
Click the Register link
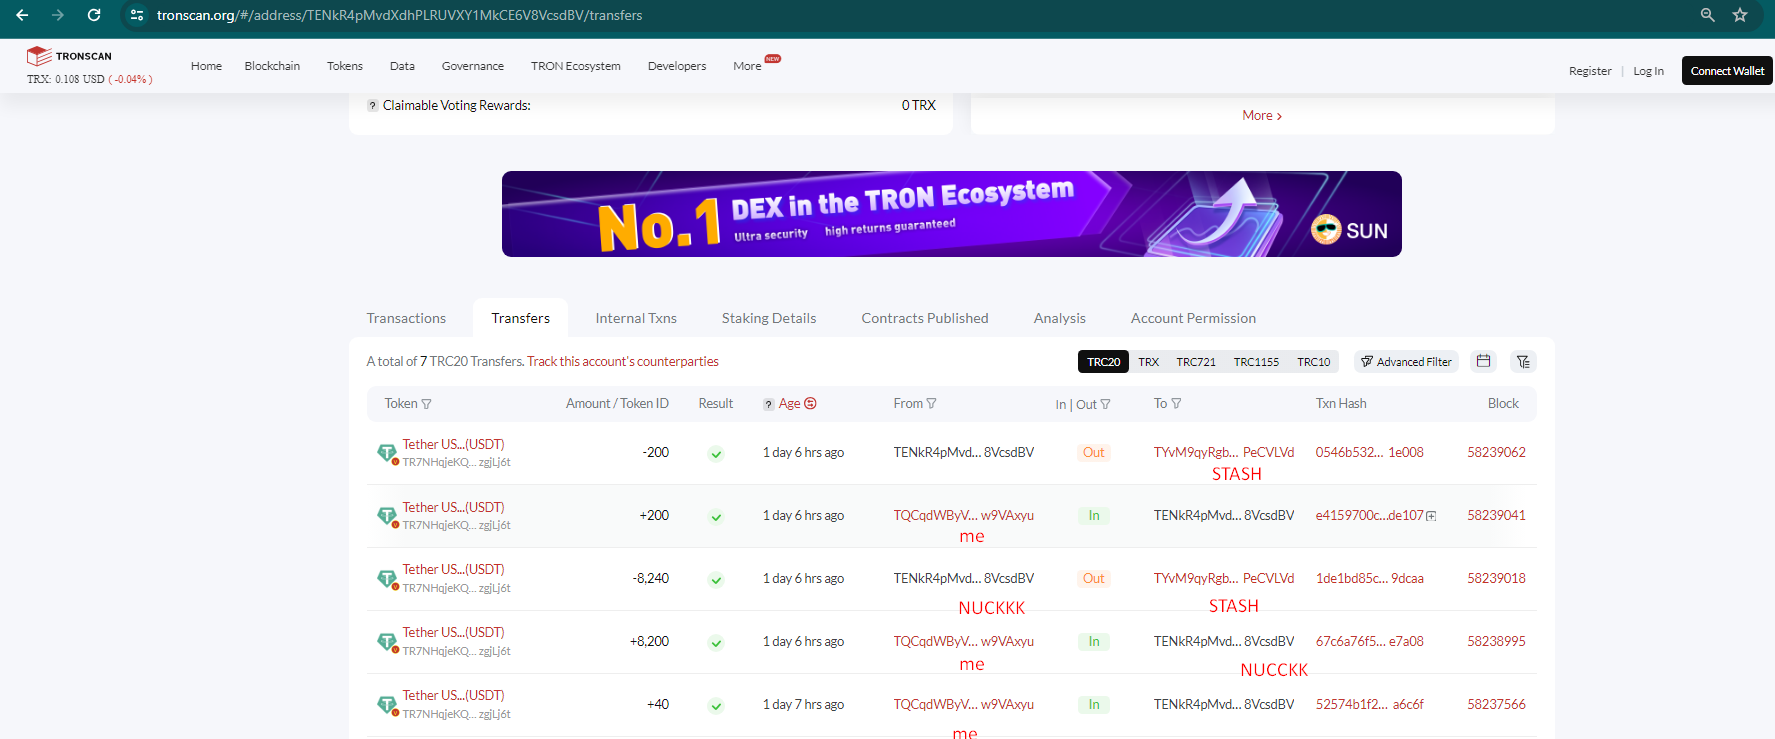click(1590, 71)
